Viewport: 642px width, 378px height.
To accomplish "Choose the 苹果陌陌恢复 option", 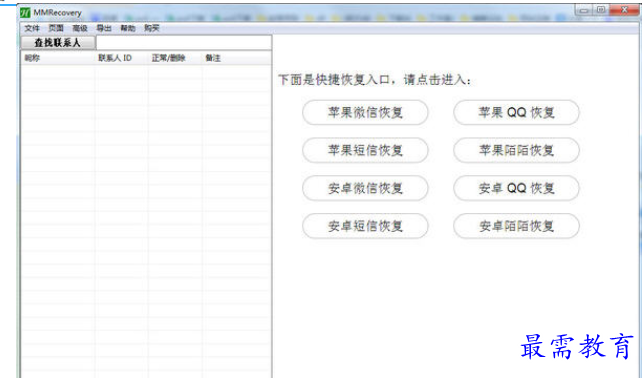I will (x=516, y=150).
